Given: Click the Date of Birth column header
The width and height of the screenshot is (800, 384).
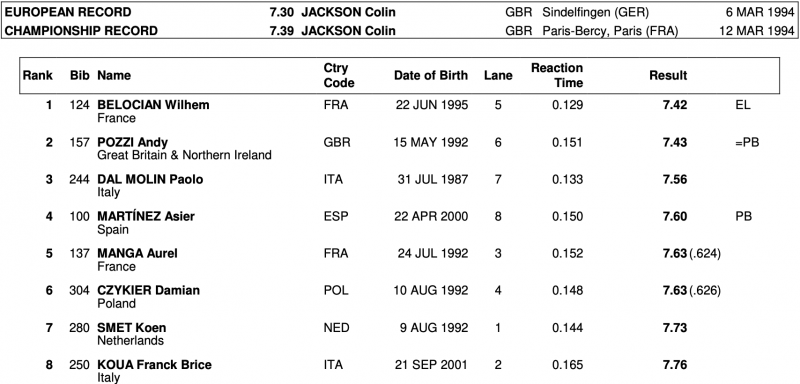Looking at the screenshot, I should [x=431, y=75].
